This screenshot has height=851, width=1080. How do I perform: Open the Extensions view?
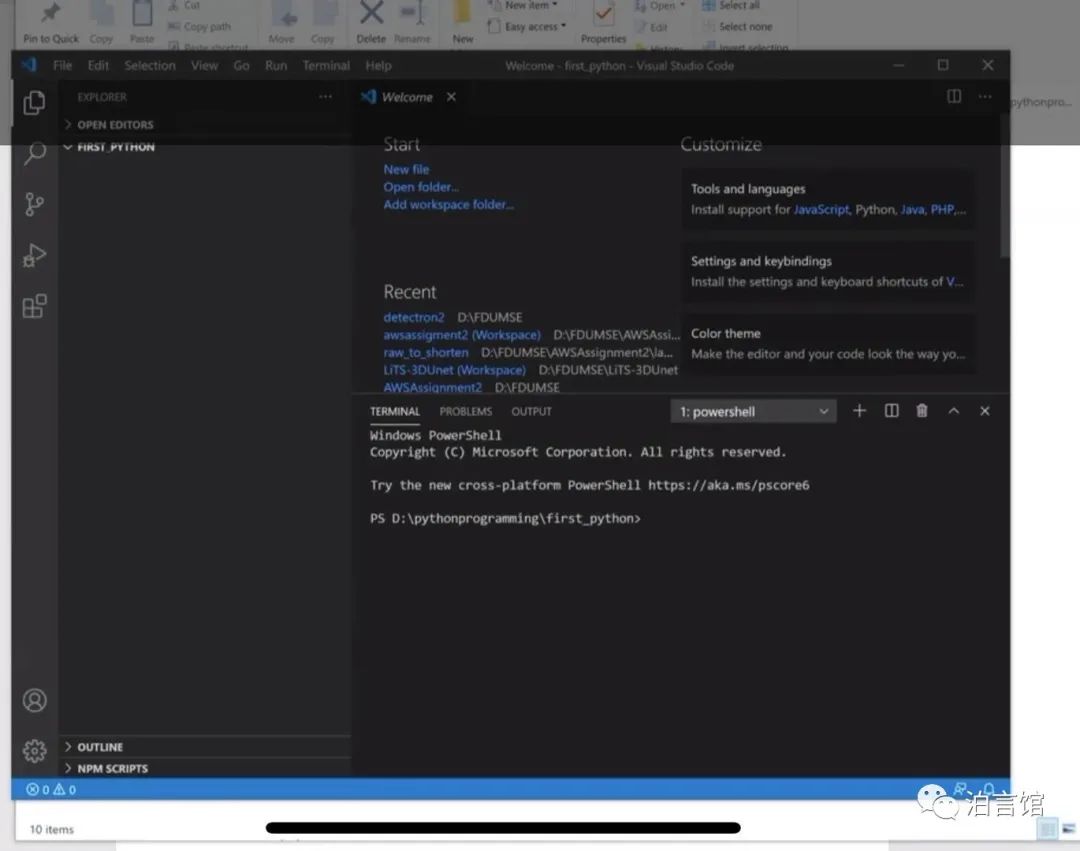pos(34,306)
